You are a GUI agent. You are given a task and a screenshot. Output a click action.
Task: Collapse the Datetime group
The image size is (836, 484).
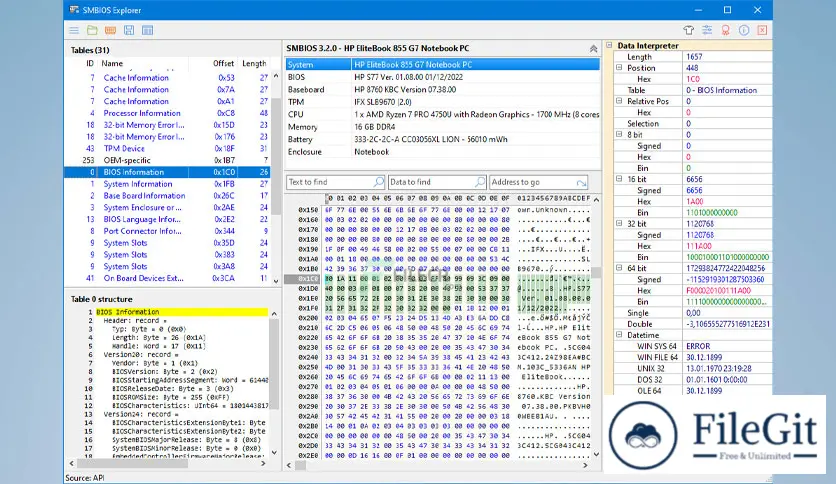click(x=619, y=335)
